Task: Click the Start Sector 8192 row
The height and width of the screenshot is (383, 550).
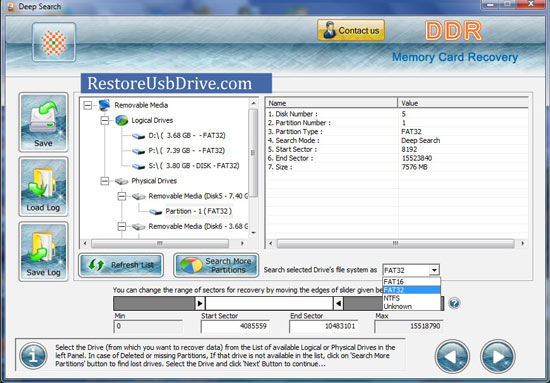Action: click(397, 149)
